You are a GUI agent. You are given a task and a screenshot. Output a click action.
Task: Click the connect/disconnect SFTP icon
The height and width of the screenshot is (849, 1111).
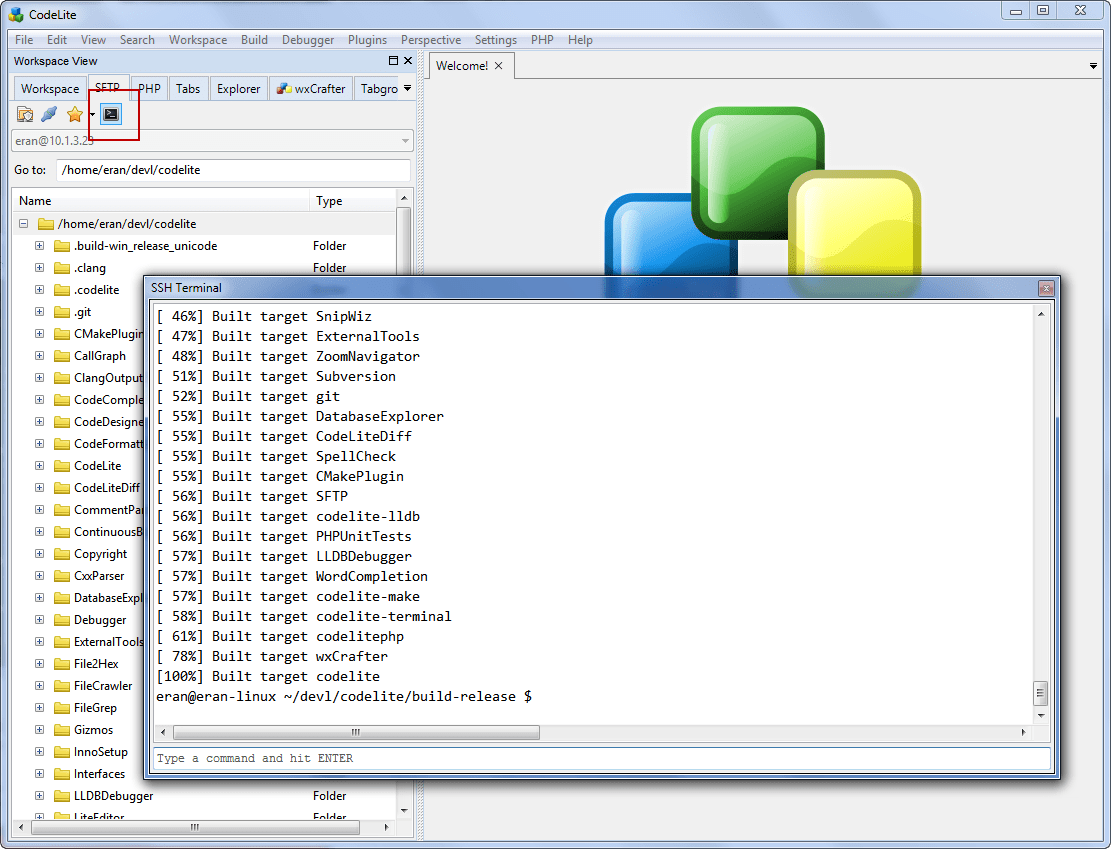pos(48,114)
